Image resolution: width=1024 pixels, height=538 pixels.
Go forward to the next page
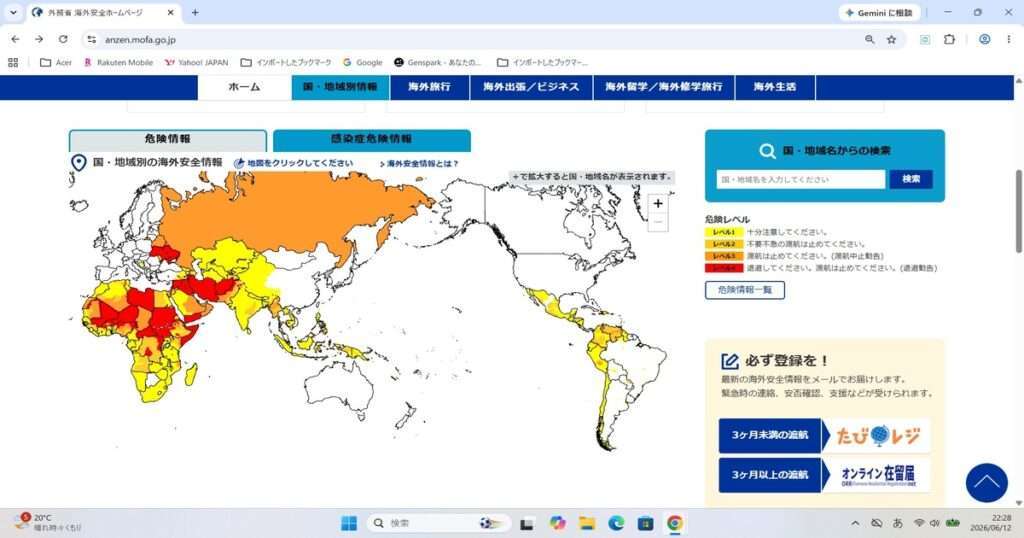click(x=39, y=39)
